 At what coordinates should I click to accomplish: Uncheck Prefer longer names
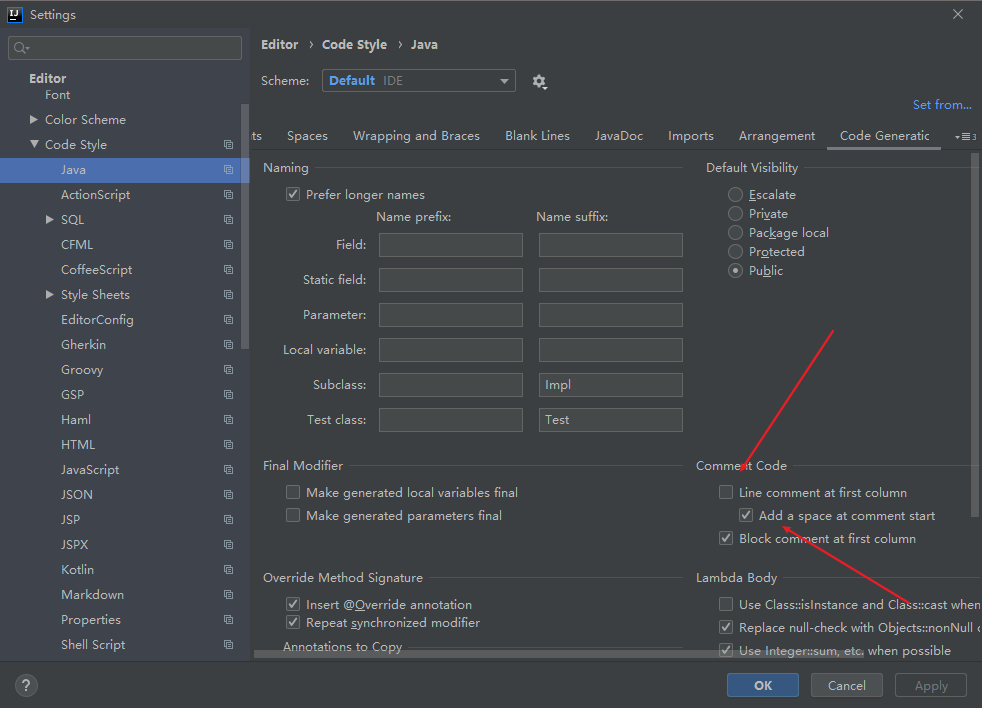[292, 194]
